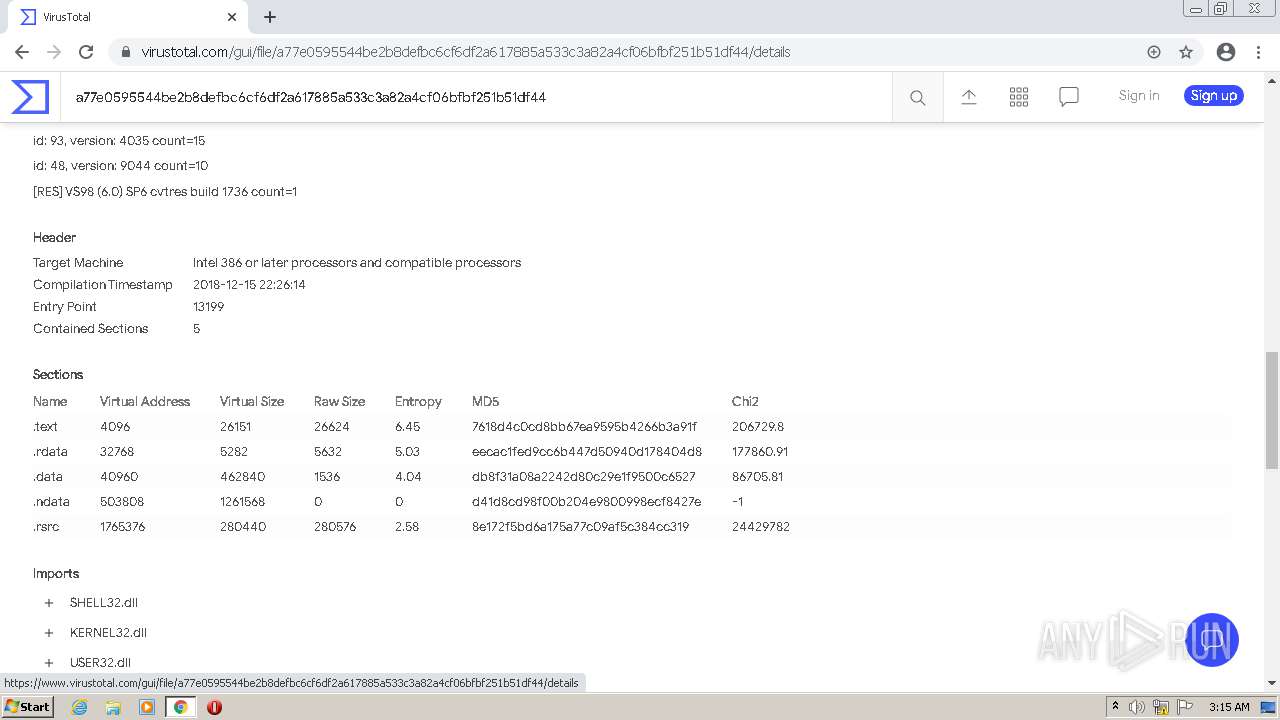Image resolution: width=1280 pixels, height=720 pixels.
Task: Switch to Chrome in the taskbar
Action: tap(180, 707)
